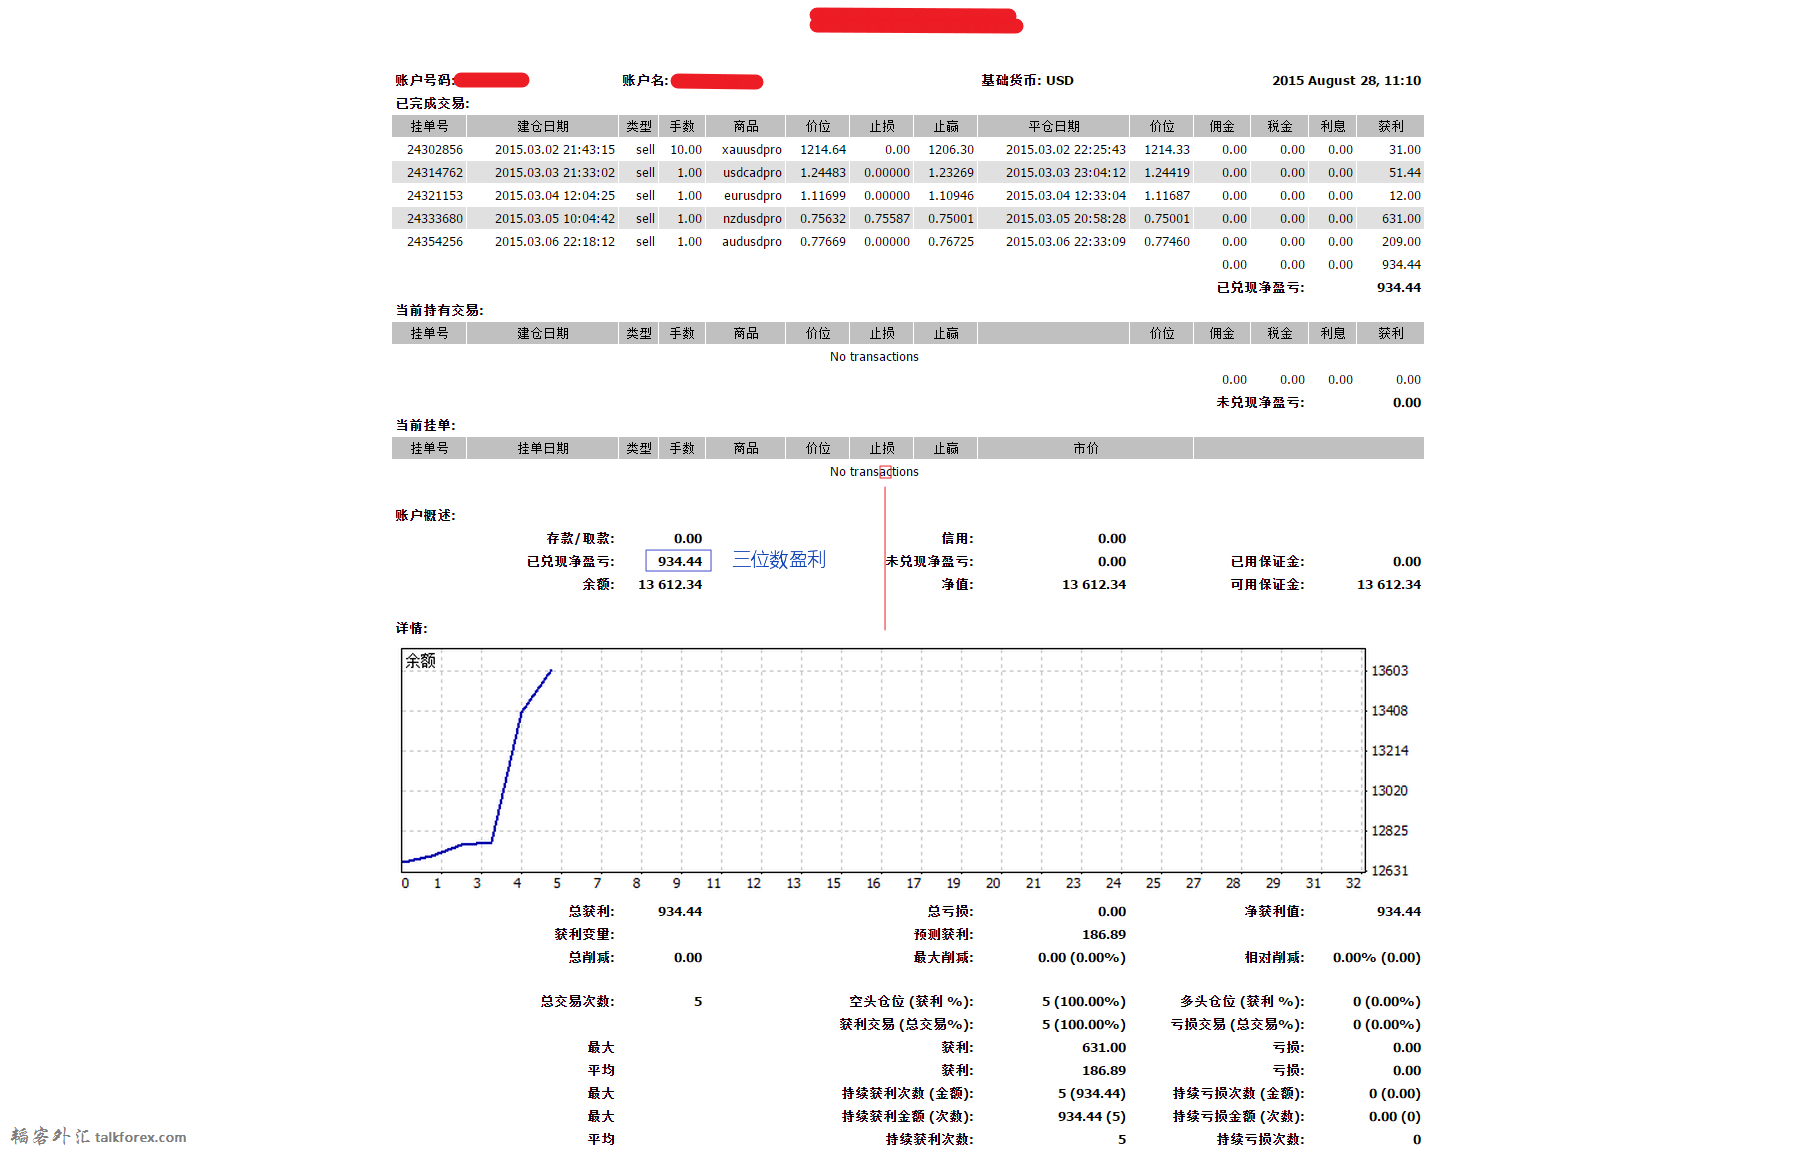Click open price 1.11699
This screenshot has width=1816, height=1152.
click(x=822, y=196)
